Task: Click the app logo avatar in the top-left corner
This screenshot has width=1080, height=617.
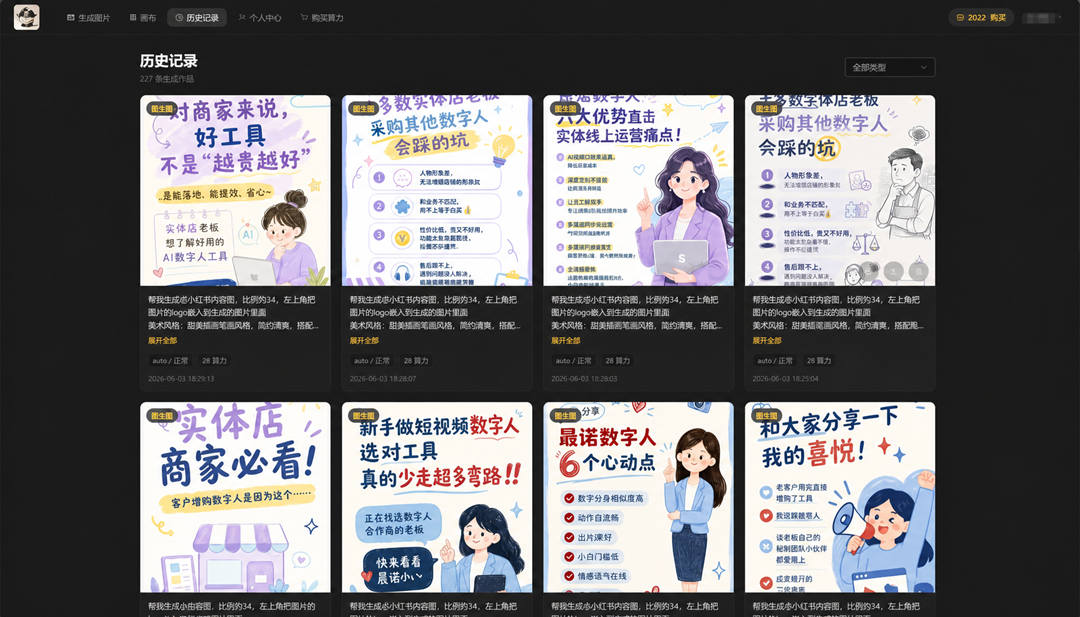Action: pyautogui.click(x=27, y=17)
